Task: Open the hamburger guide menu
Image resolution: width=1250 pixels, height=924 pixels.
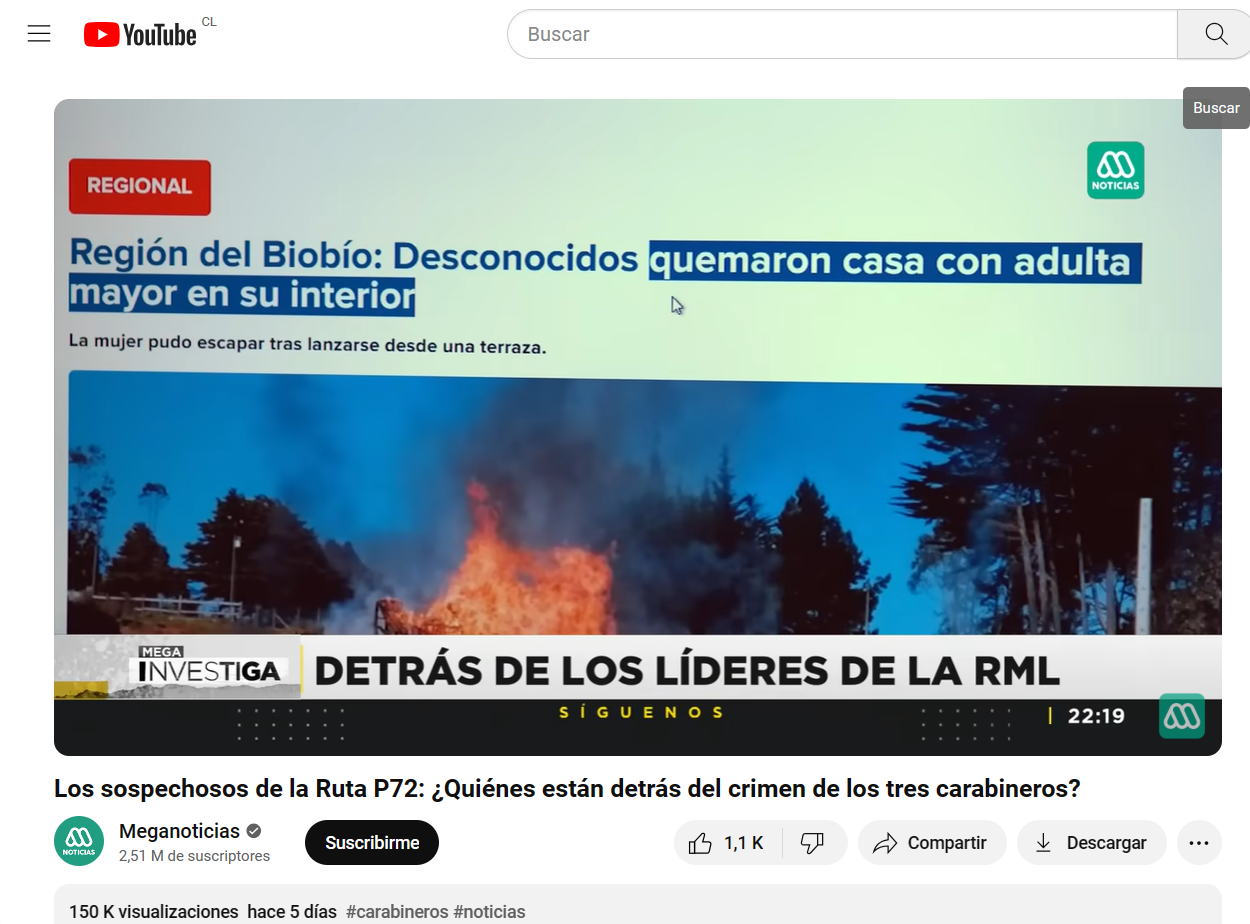Action: click(x=39, y=34)
